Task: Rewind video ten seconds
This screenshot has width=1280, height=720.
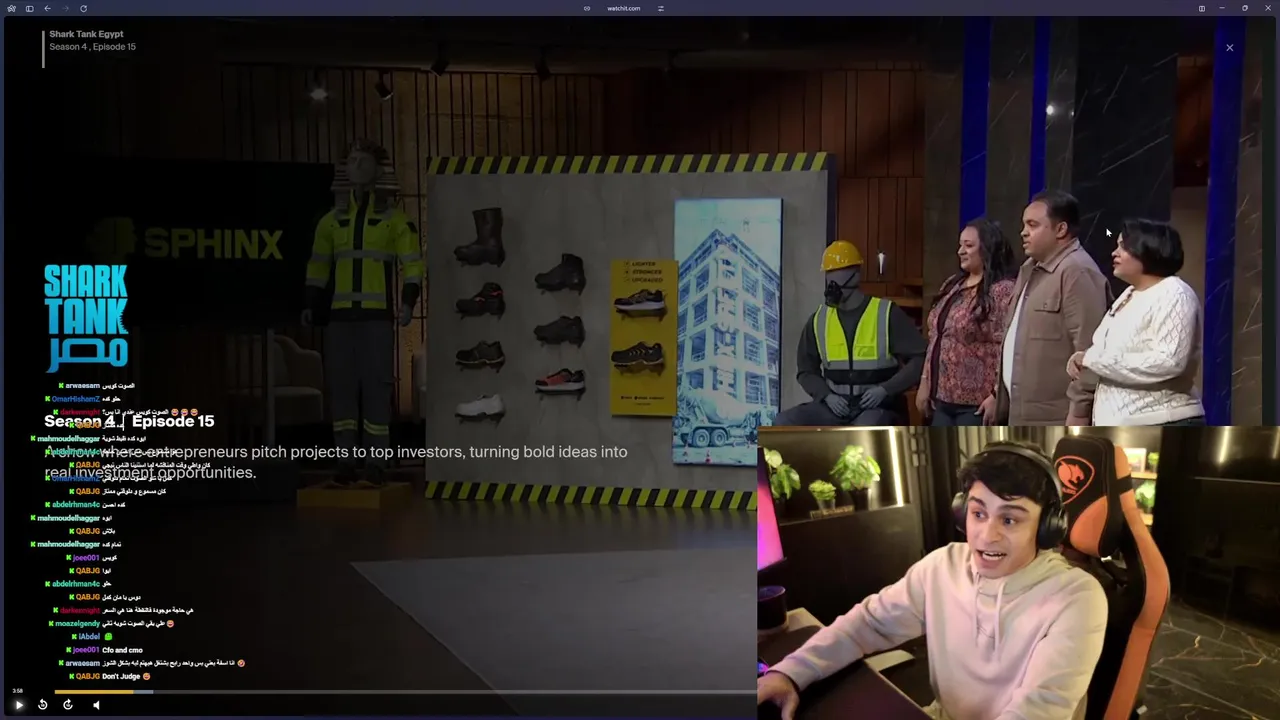Action: [x=42, y=705]
